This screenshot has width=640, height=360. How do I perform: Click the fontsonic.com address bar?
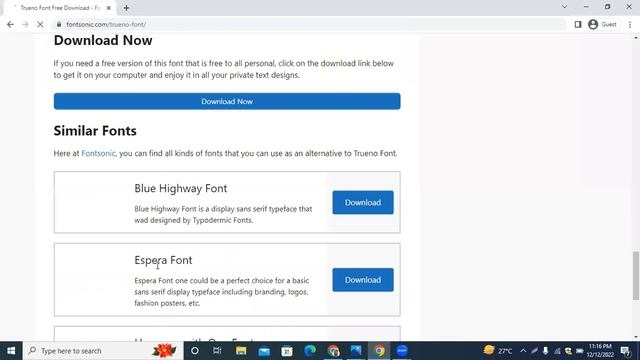(x=310, y=24)
